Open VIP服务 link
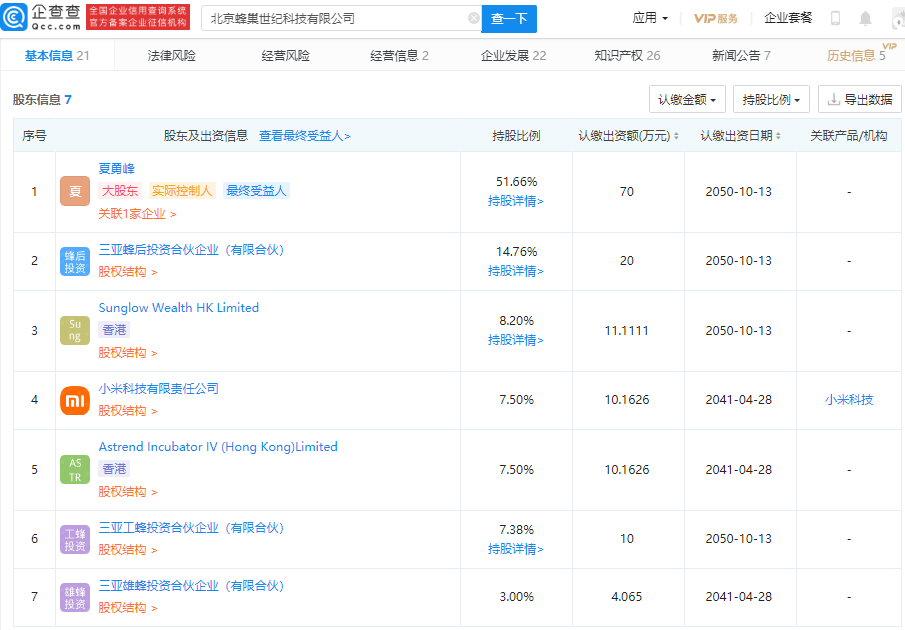Screen dimensions: 905x630 (716, 18)
